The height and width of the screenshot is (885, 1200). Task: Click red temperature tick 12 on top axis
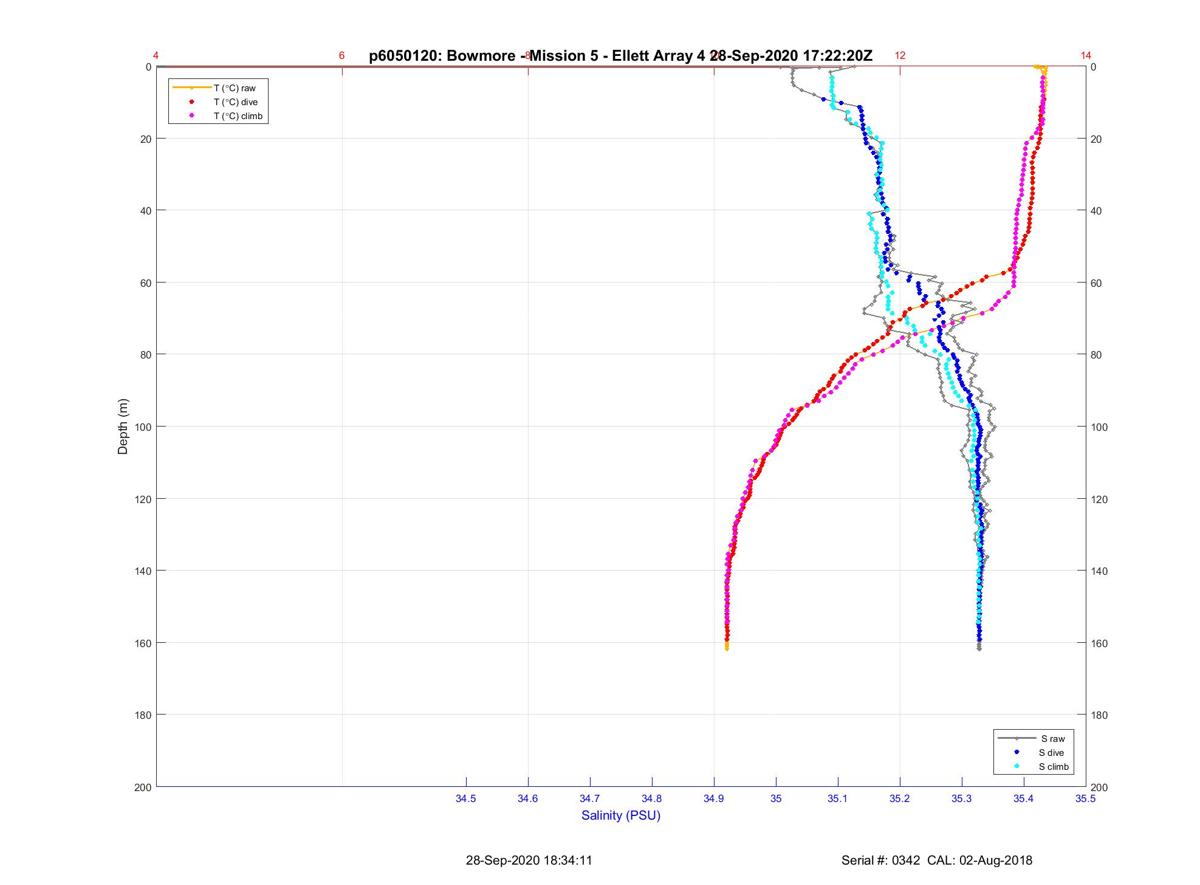[900, 56]
